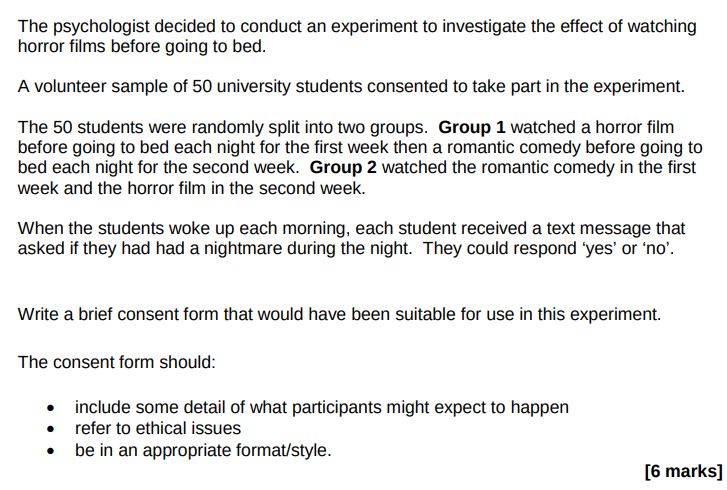Click the third bullet point dot
The height and width of the screenshot is (490, 727).
[x=51, y=451]
